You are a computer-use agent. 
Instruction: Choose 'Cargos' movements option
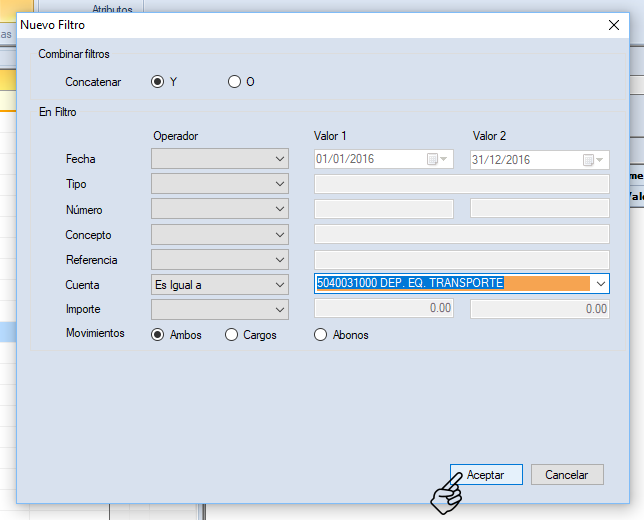232,335
